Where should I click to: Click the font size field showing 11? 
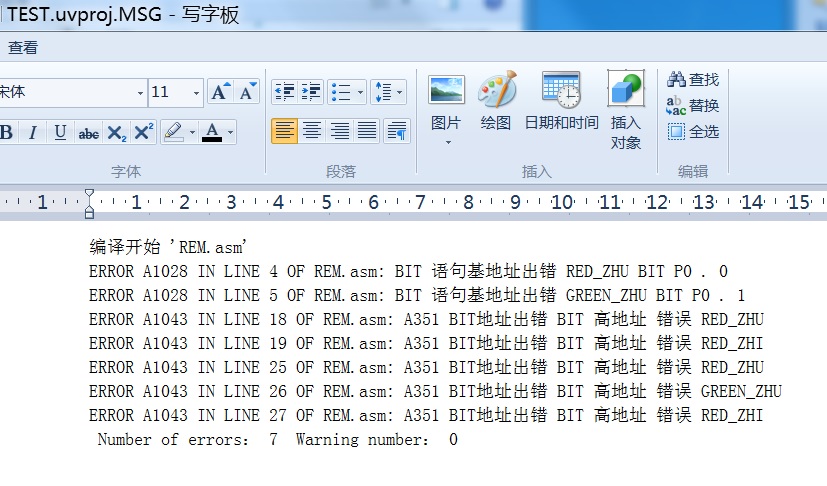pos(169,92)
